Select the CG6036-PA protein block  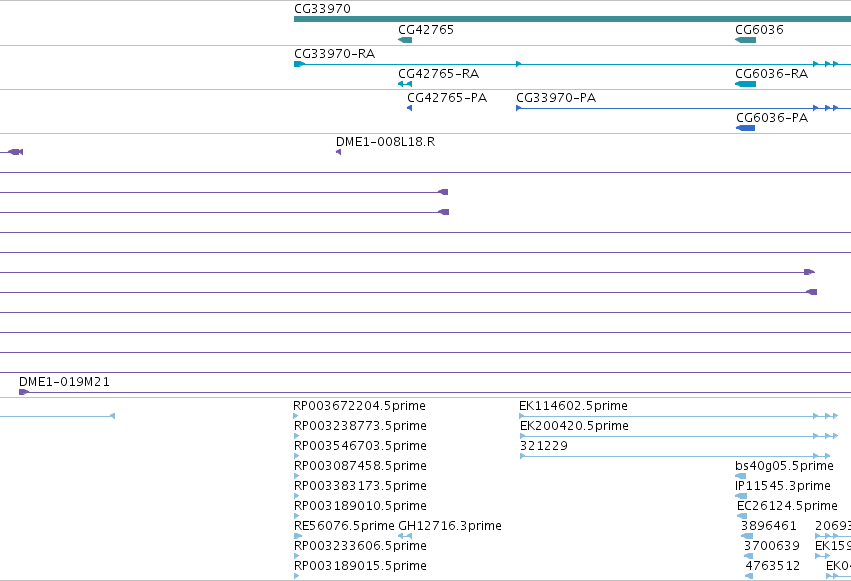tap(745, 128)
